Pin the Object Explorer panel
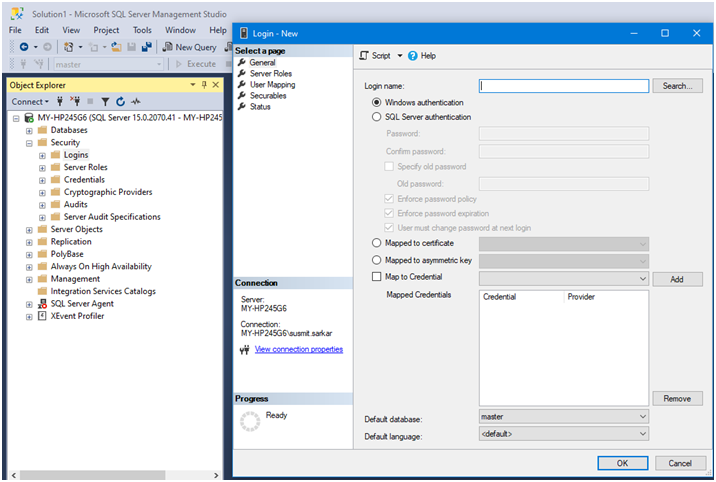The width and height of the screenshot is (716, 482). point(204,85)
